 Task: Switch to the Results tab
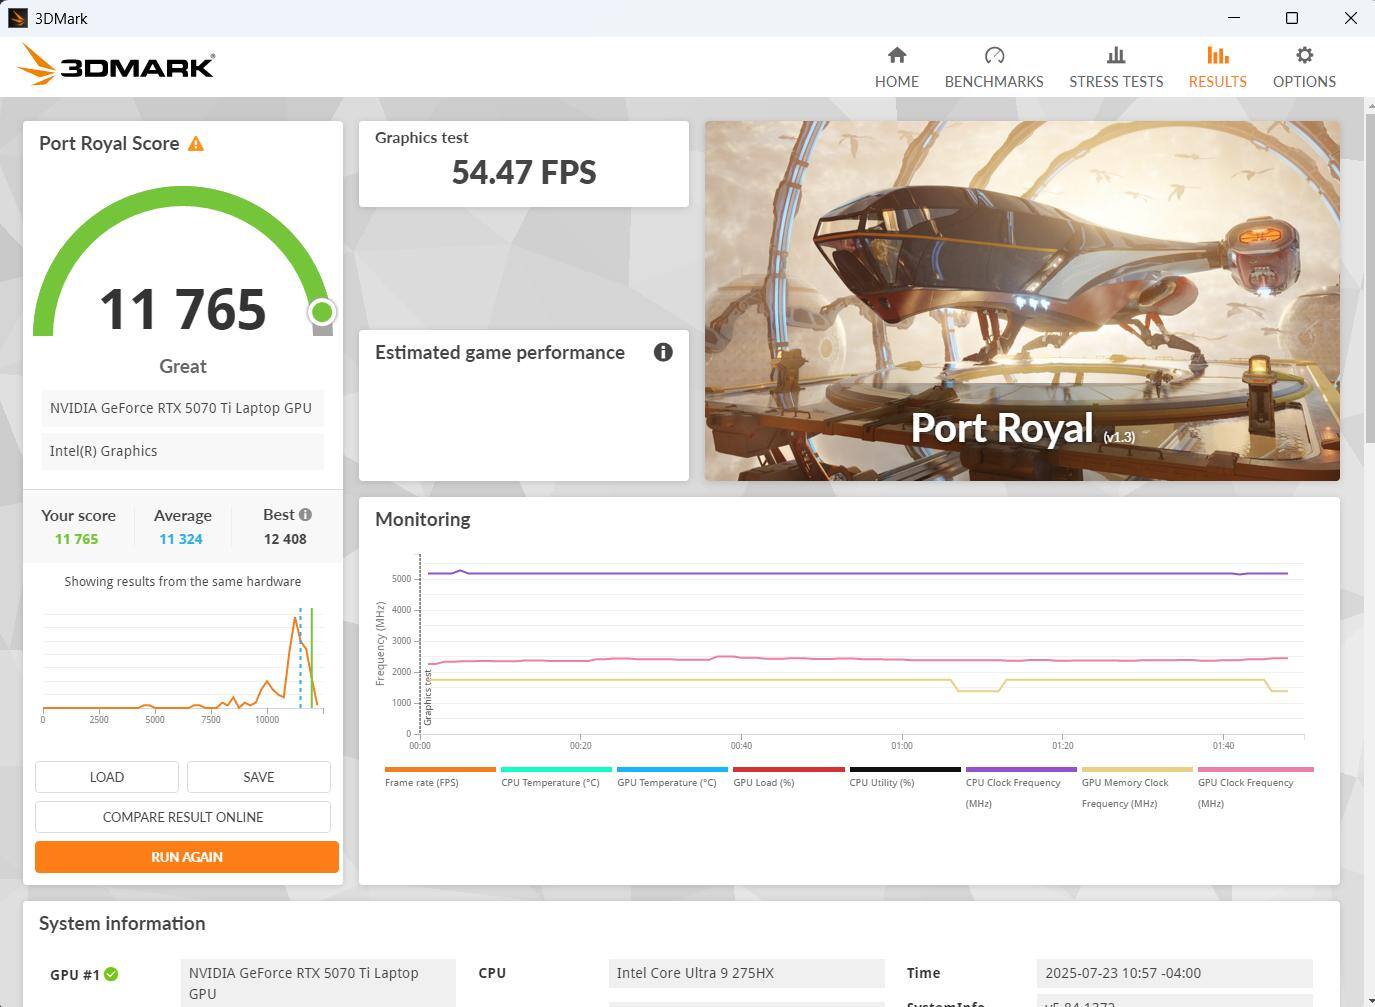[x=1217, y=67]
